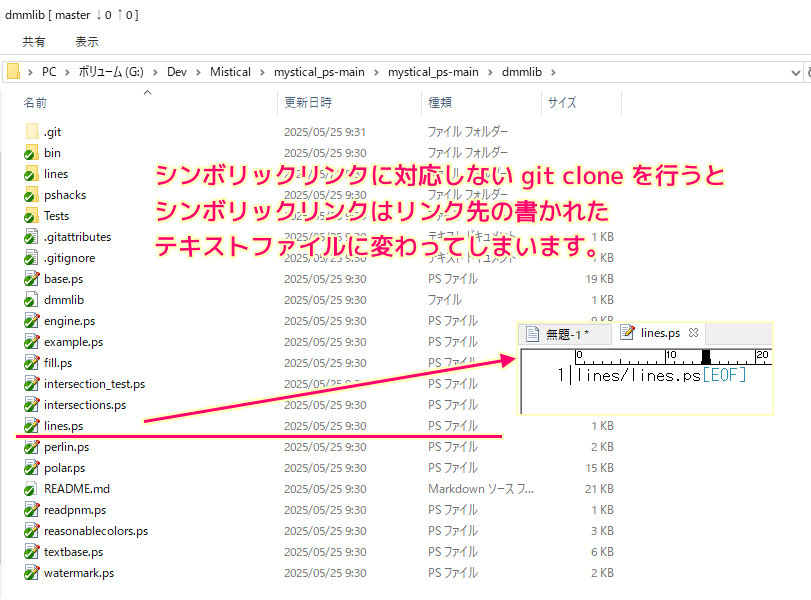Select engine.ps file icon
811x600 pixels.
pos(32,321)
